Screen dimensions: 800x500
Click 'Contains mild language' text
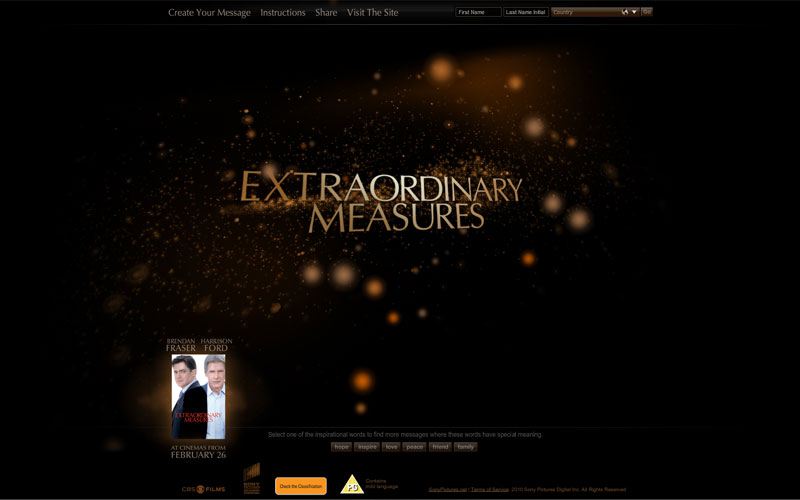tap(382, 484)
